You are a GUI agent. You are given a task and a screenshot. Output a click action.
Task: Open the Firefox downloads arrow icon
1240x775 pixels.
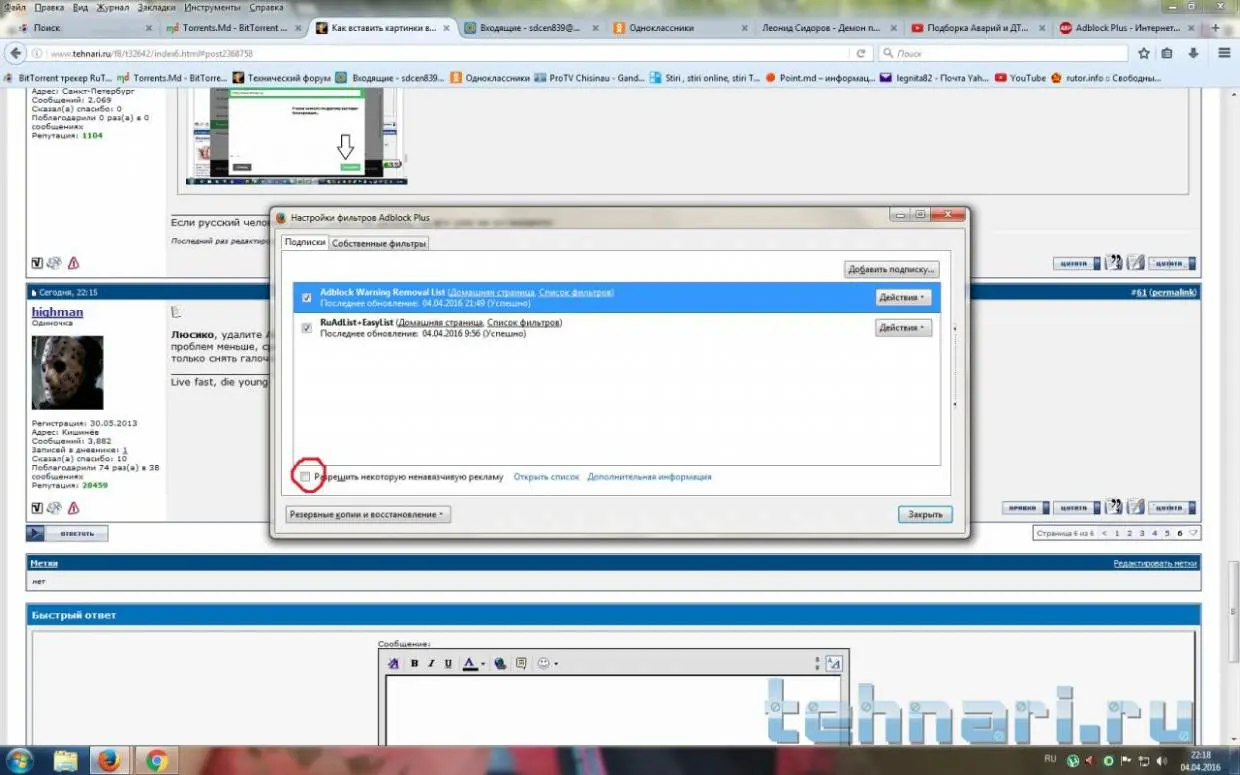pos(1193,53)
